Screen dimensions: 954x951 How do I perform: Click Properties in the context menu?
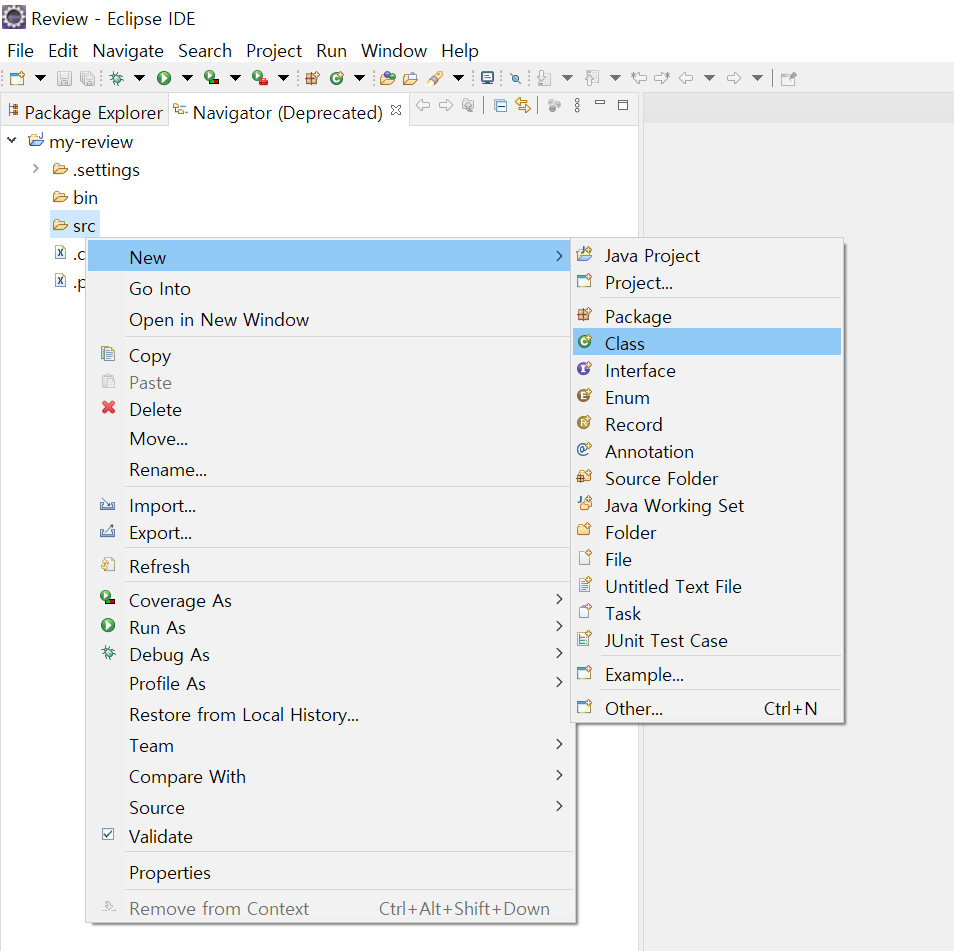click(329, 873)
